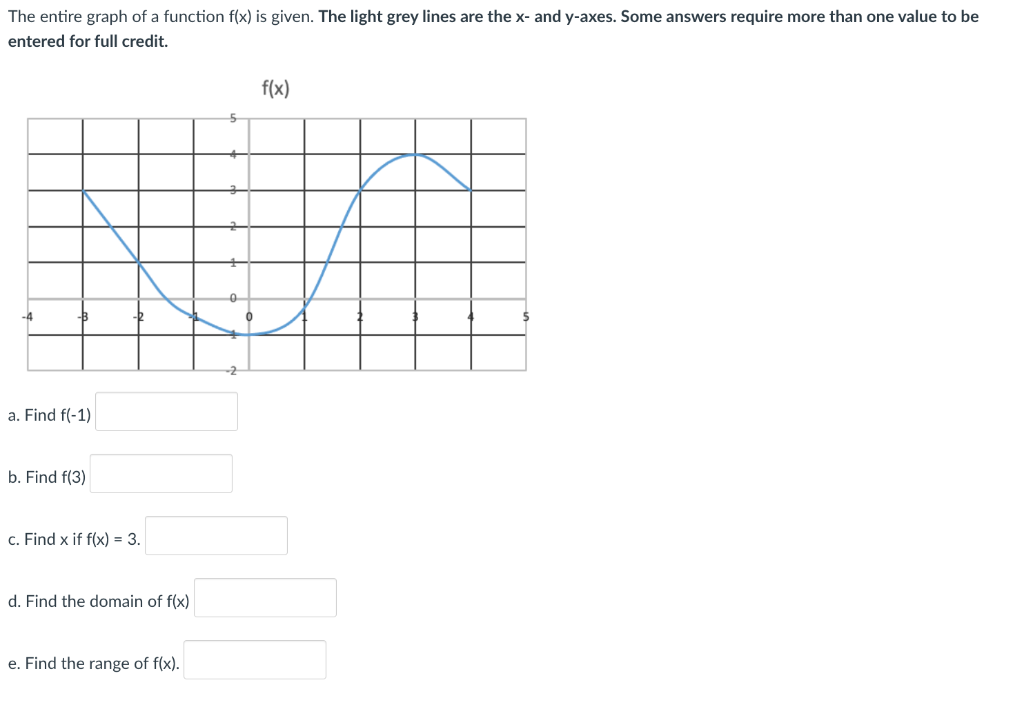The image size is (1024, 709).
Task: Click the -2 label at bottom of y-axis
Action: click(x=230, y=368)
